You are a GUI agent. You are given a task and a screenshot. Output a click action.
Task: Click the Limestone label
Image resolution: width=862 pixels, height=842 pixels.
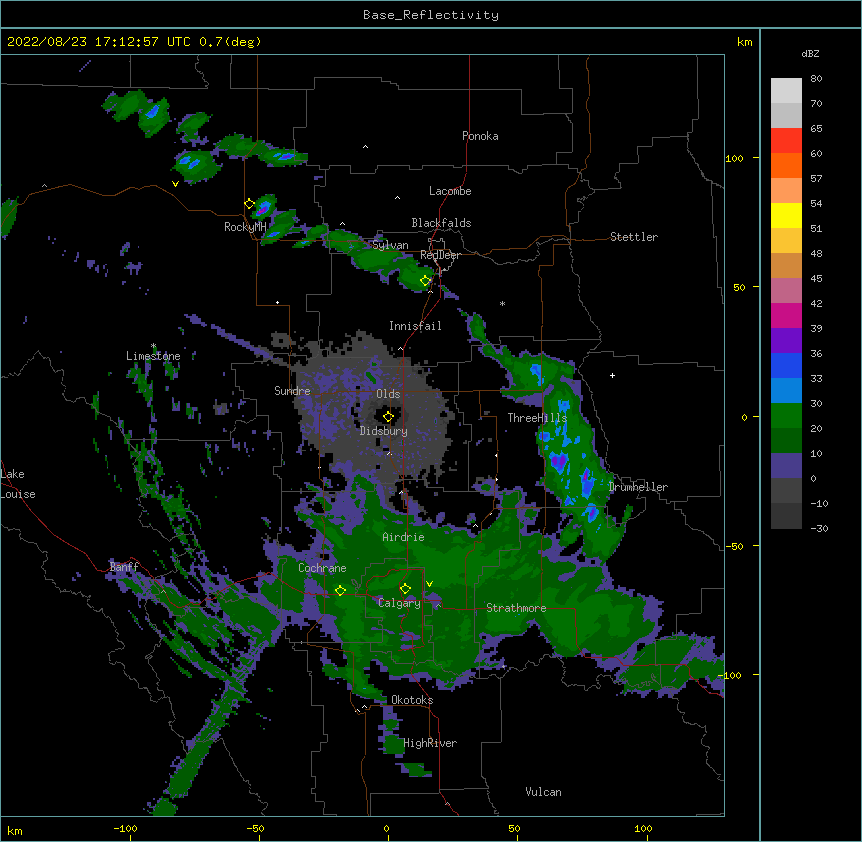coord(153,356)
